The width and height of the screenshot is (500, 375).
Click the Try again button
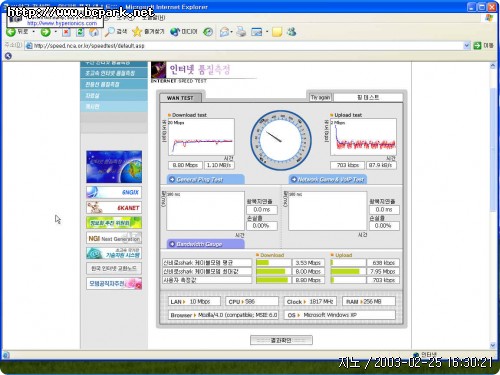320,97
